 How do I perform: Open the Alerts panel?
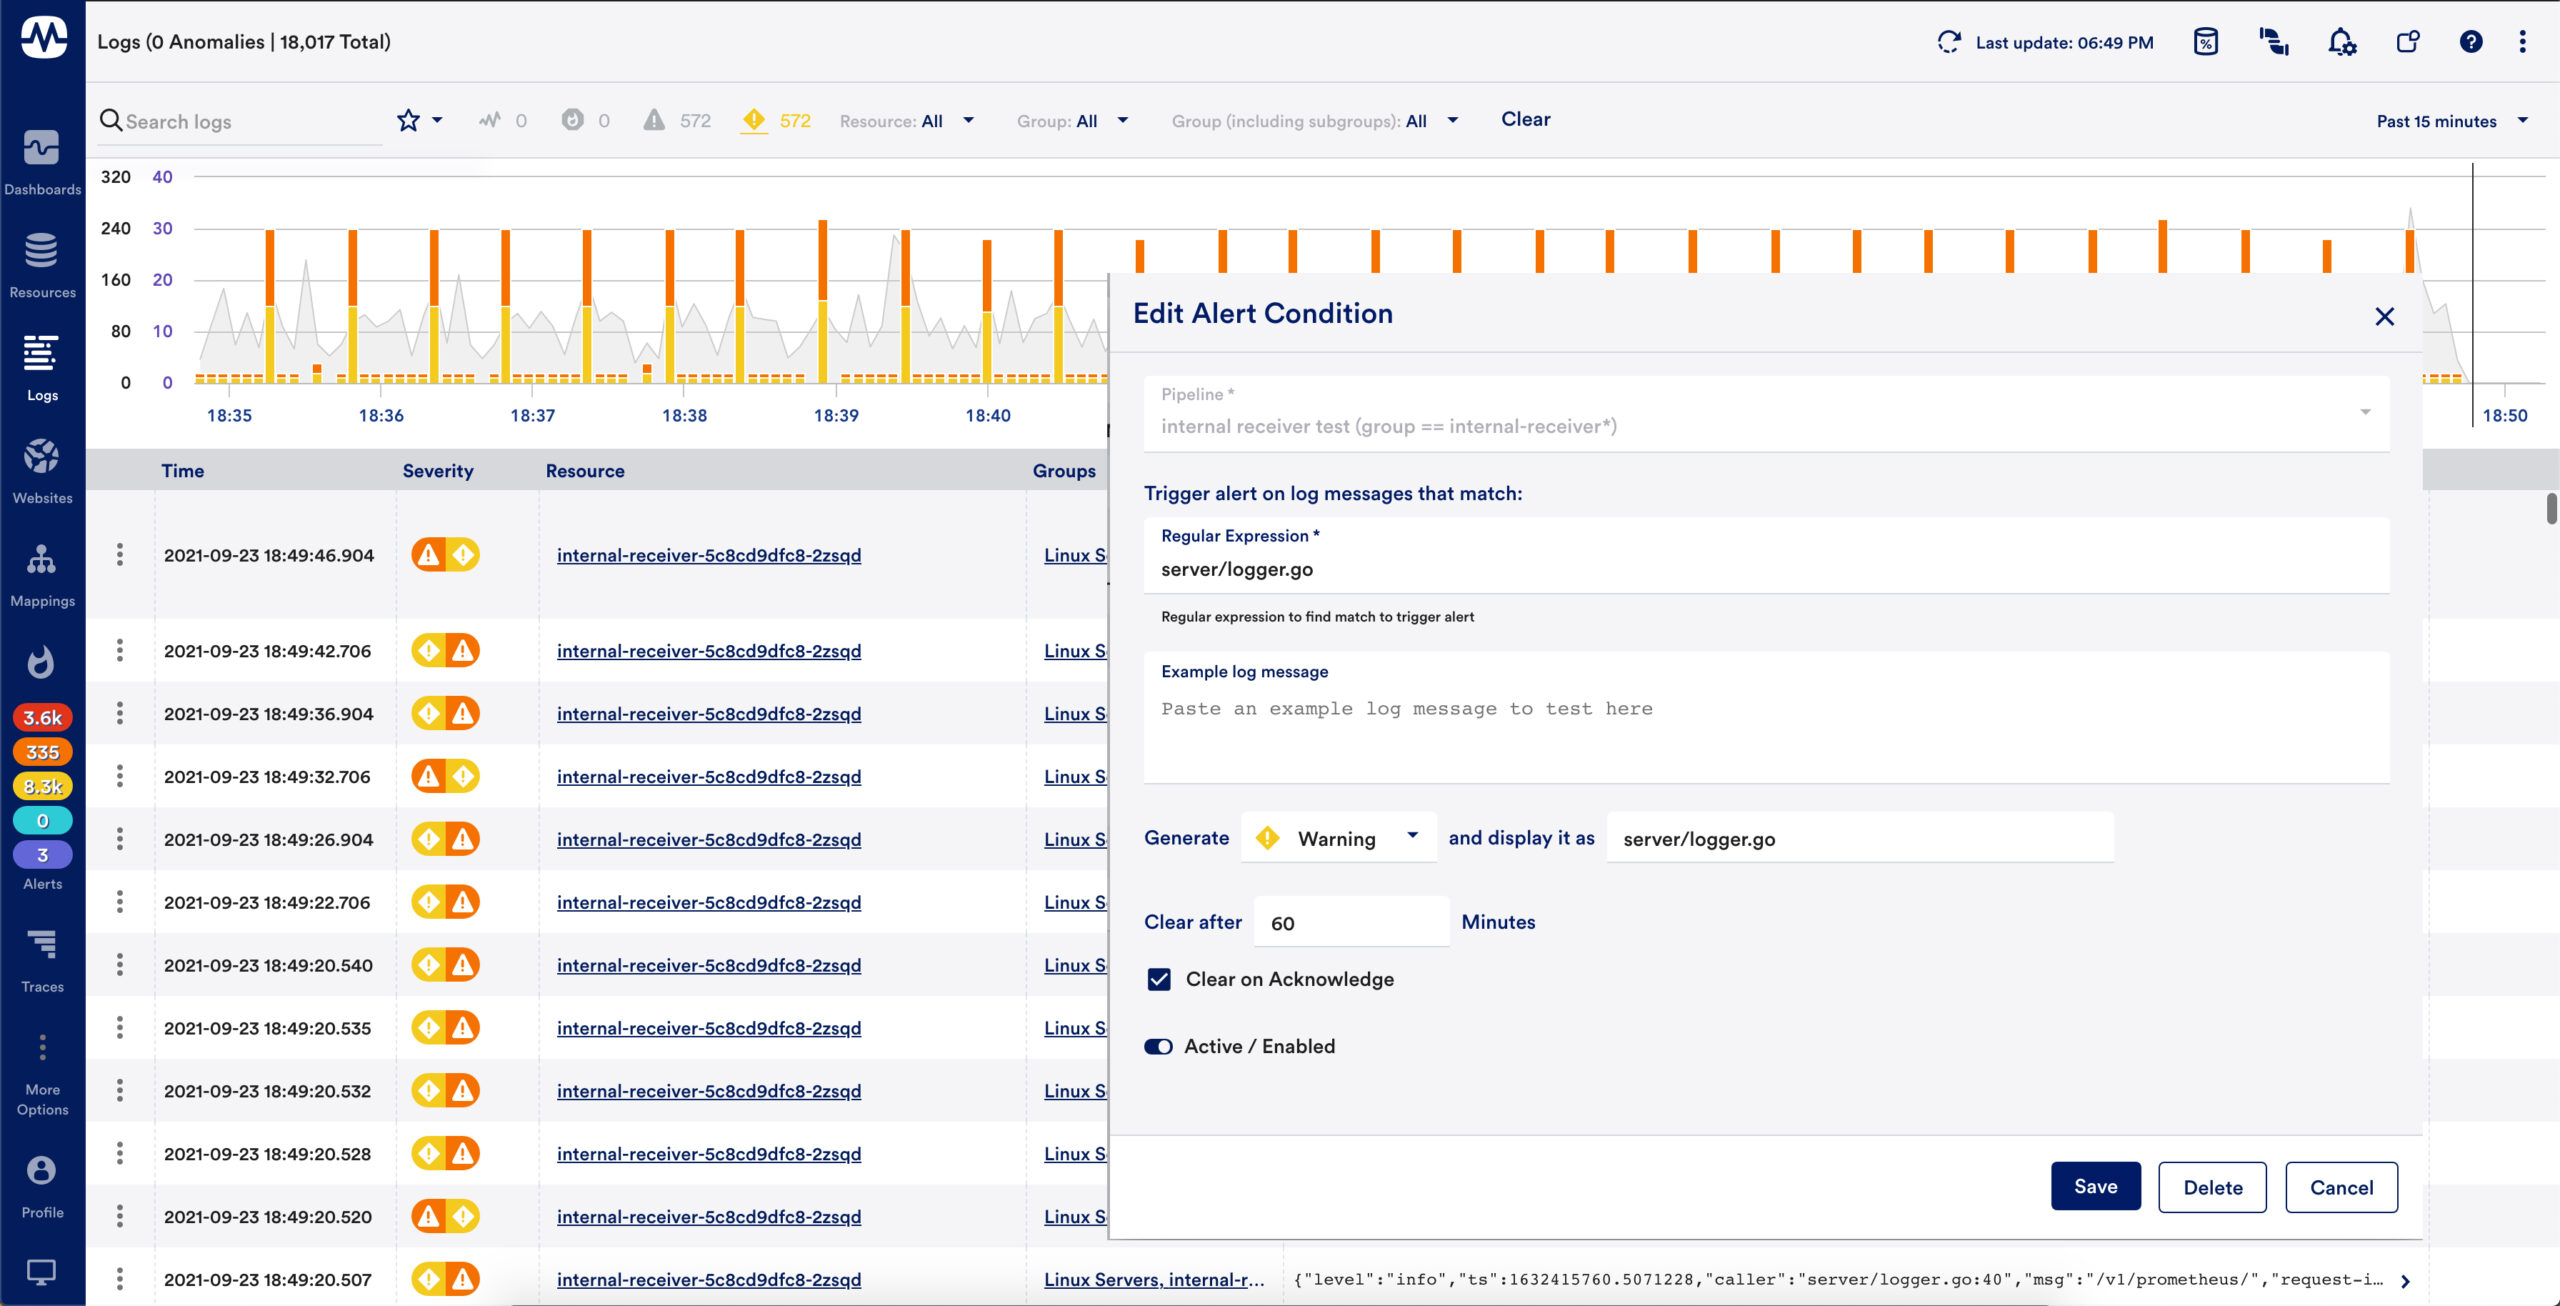click(x=42, y=855)
